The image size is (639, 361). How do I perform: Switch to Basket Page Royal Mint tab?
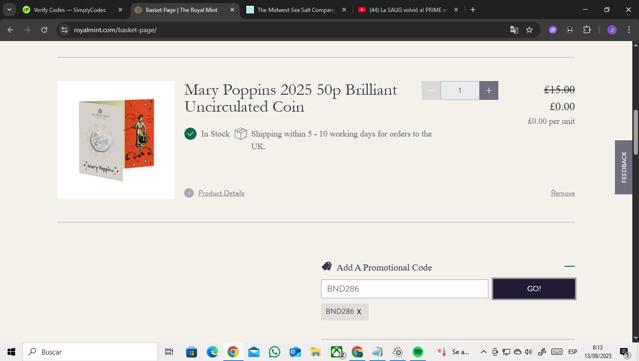pos(181,10)
